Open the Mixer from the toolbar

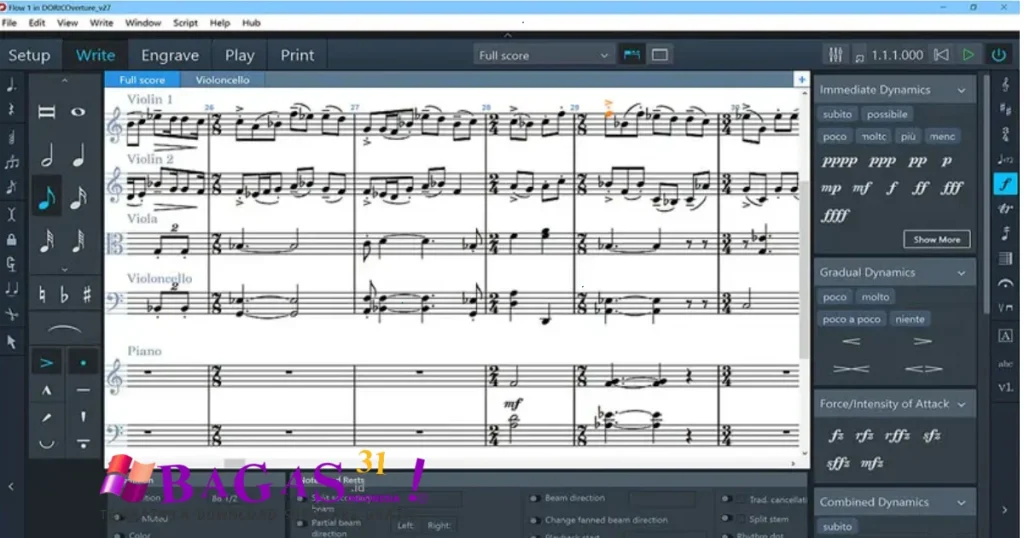(x=834, y=55)
